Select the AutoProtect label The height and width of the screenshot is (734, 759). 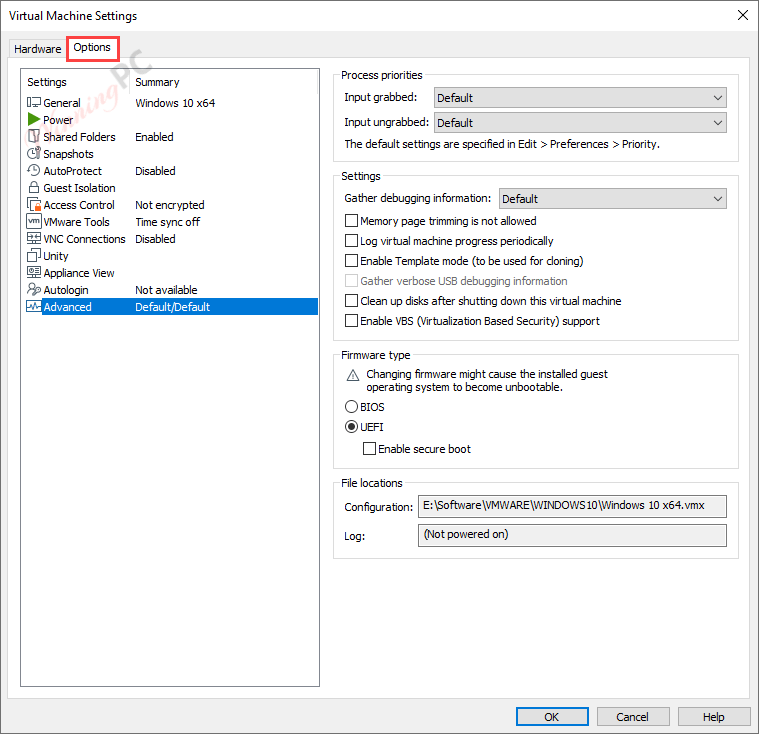pos(73,171)
